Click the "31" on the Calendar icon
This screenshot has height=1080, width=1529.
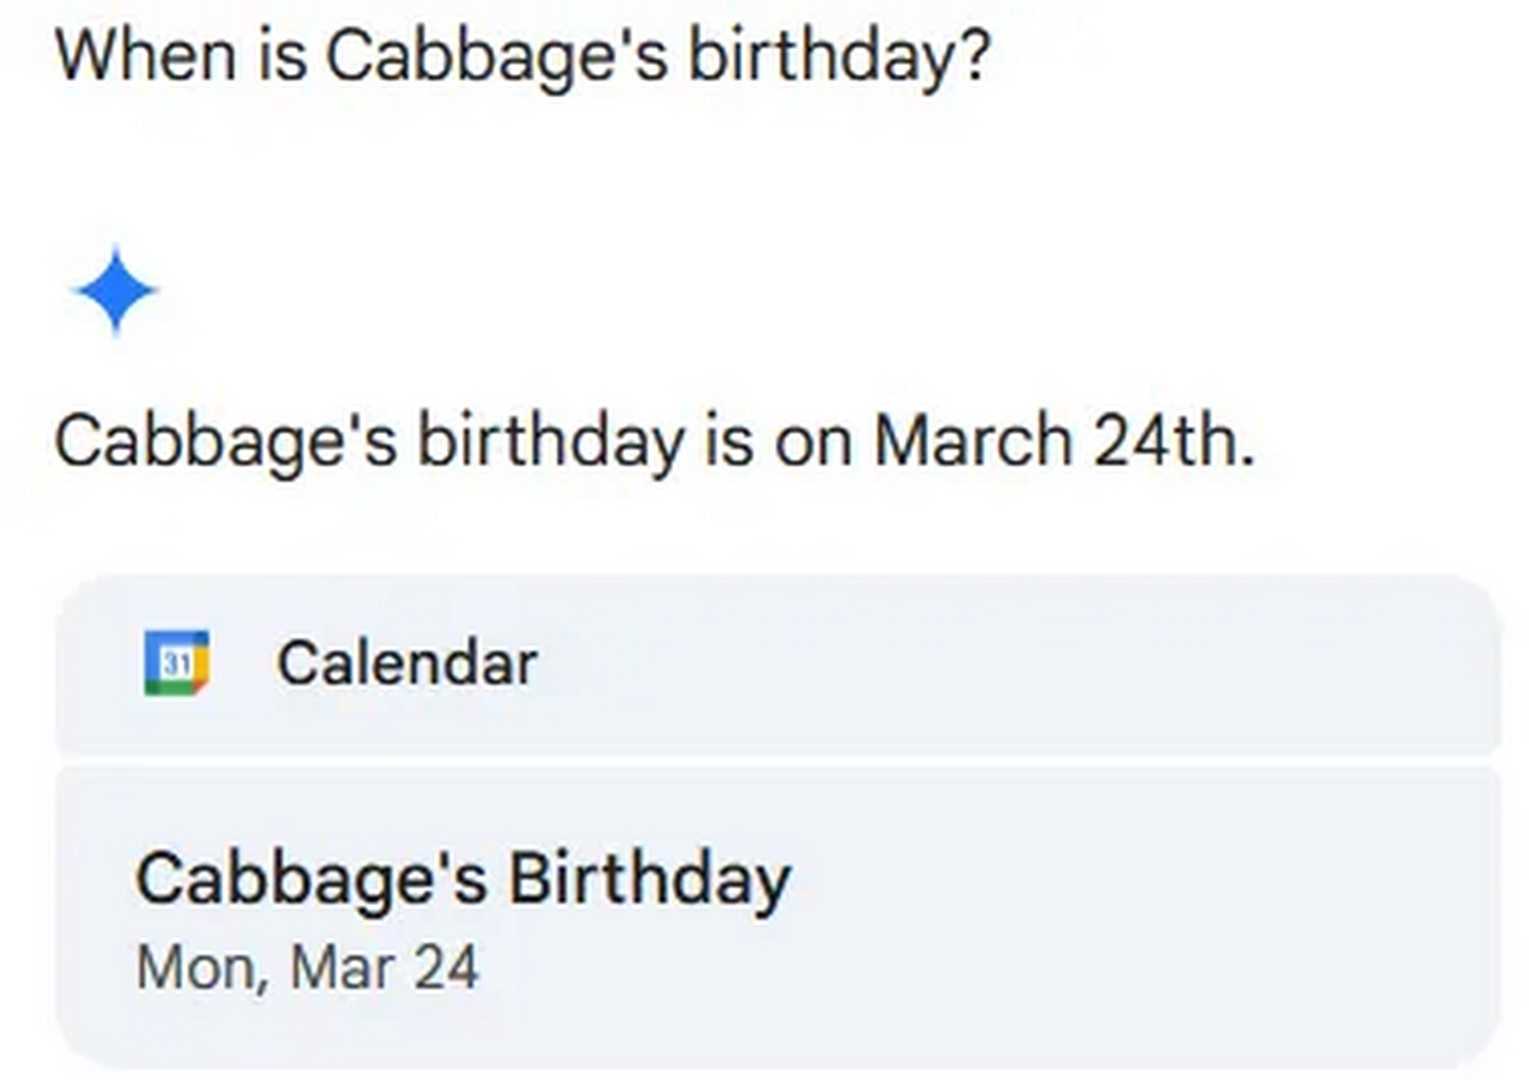pyautogui.click(x=177, y=663)
